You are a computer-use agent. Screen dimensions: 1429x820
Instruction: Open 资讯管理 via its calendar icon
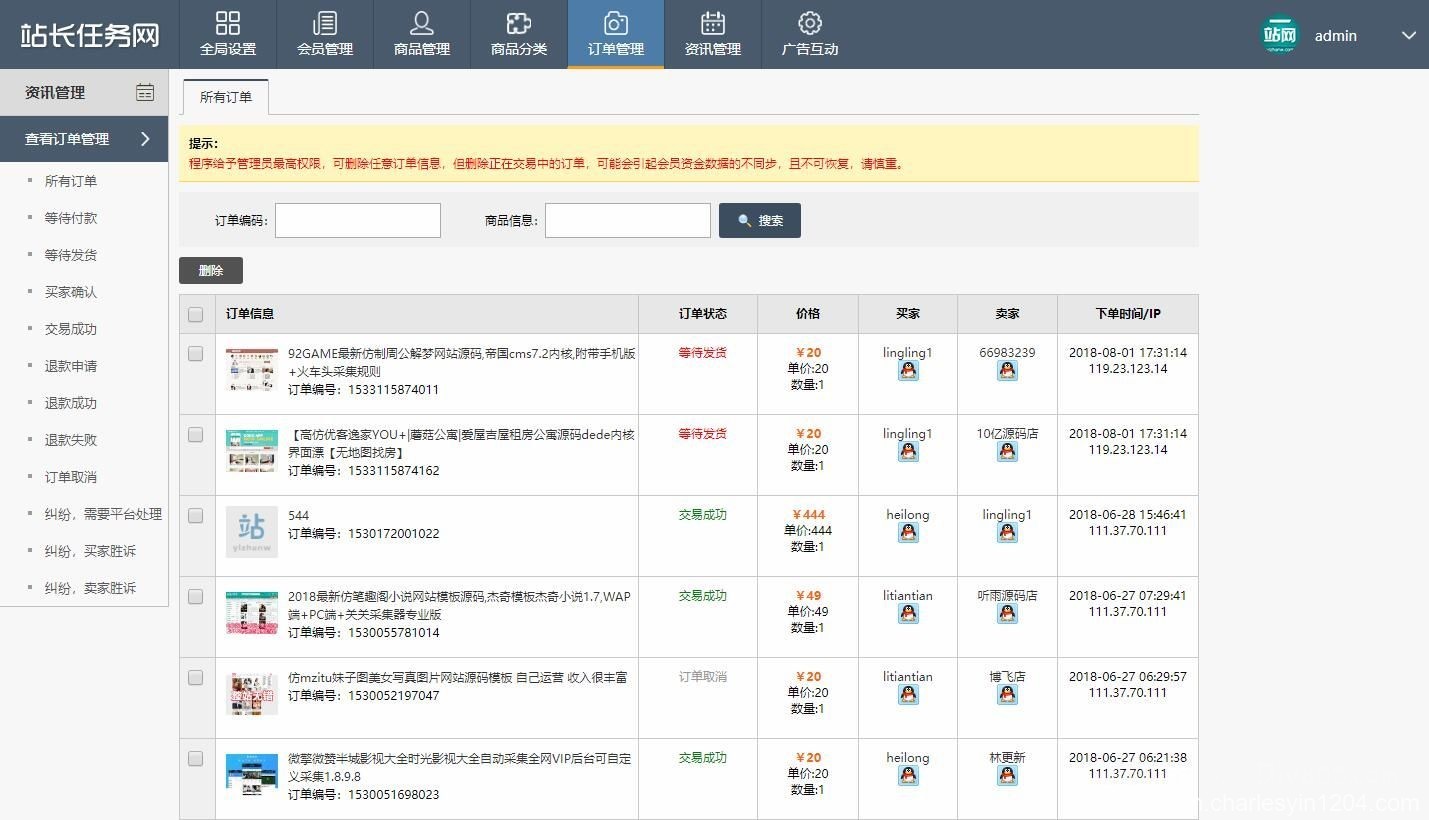point(713,22)
